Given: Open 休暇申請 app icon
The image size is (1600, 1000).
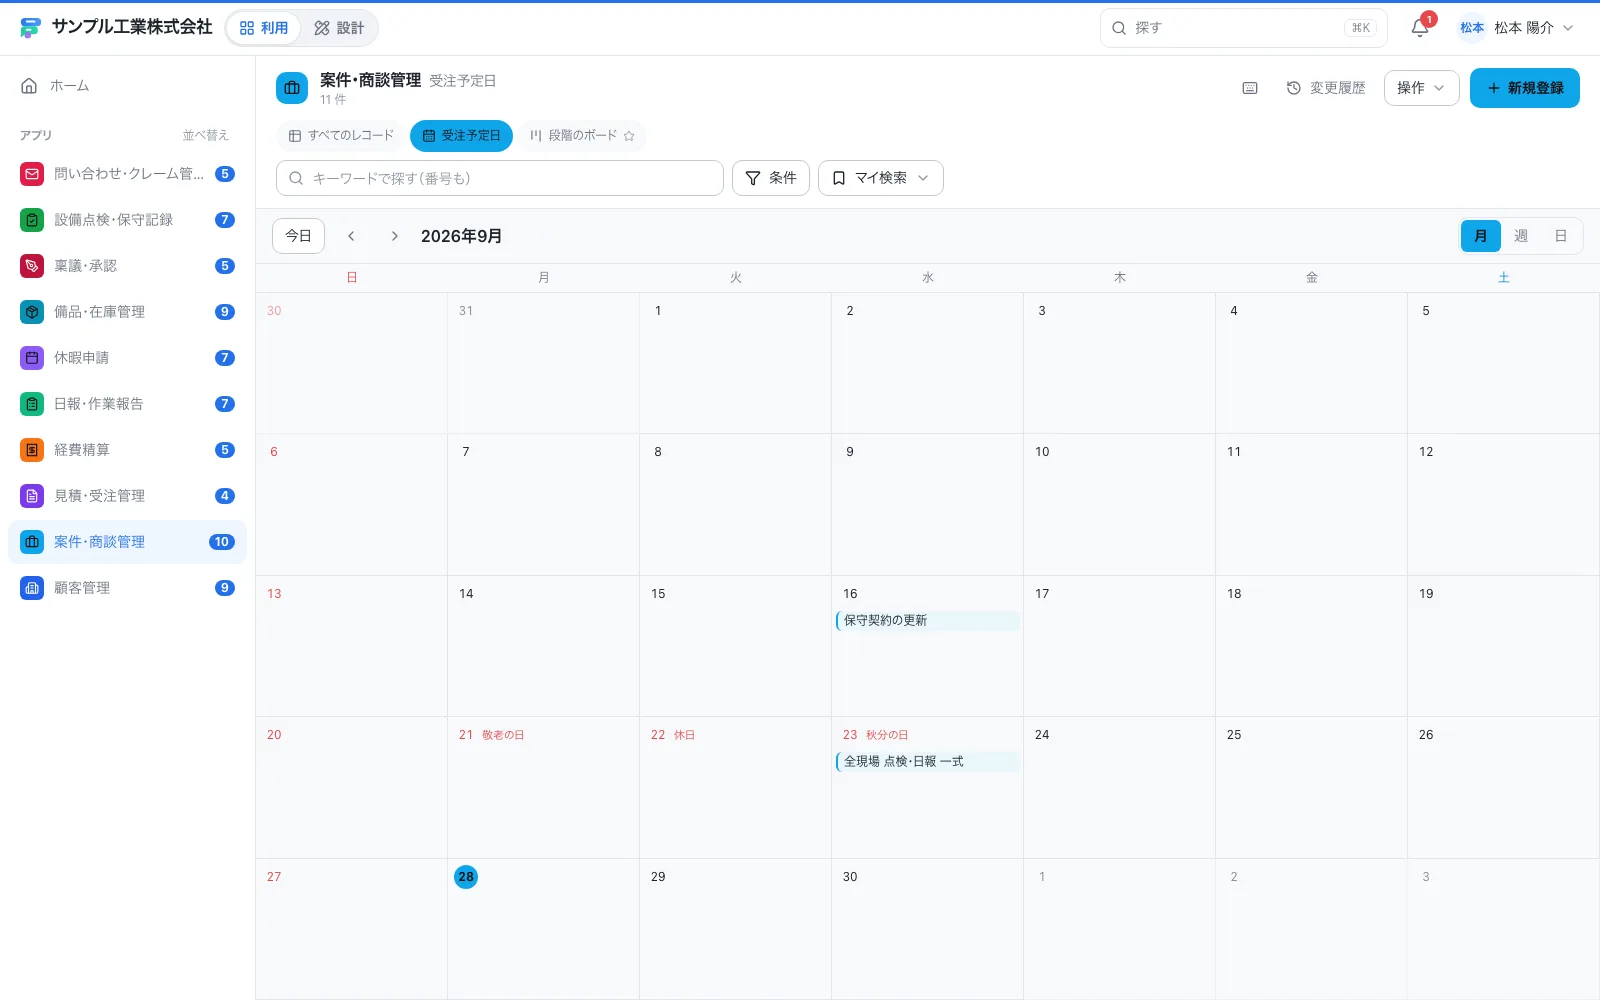Looking at the screenshot, I should point(32,358).
